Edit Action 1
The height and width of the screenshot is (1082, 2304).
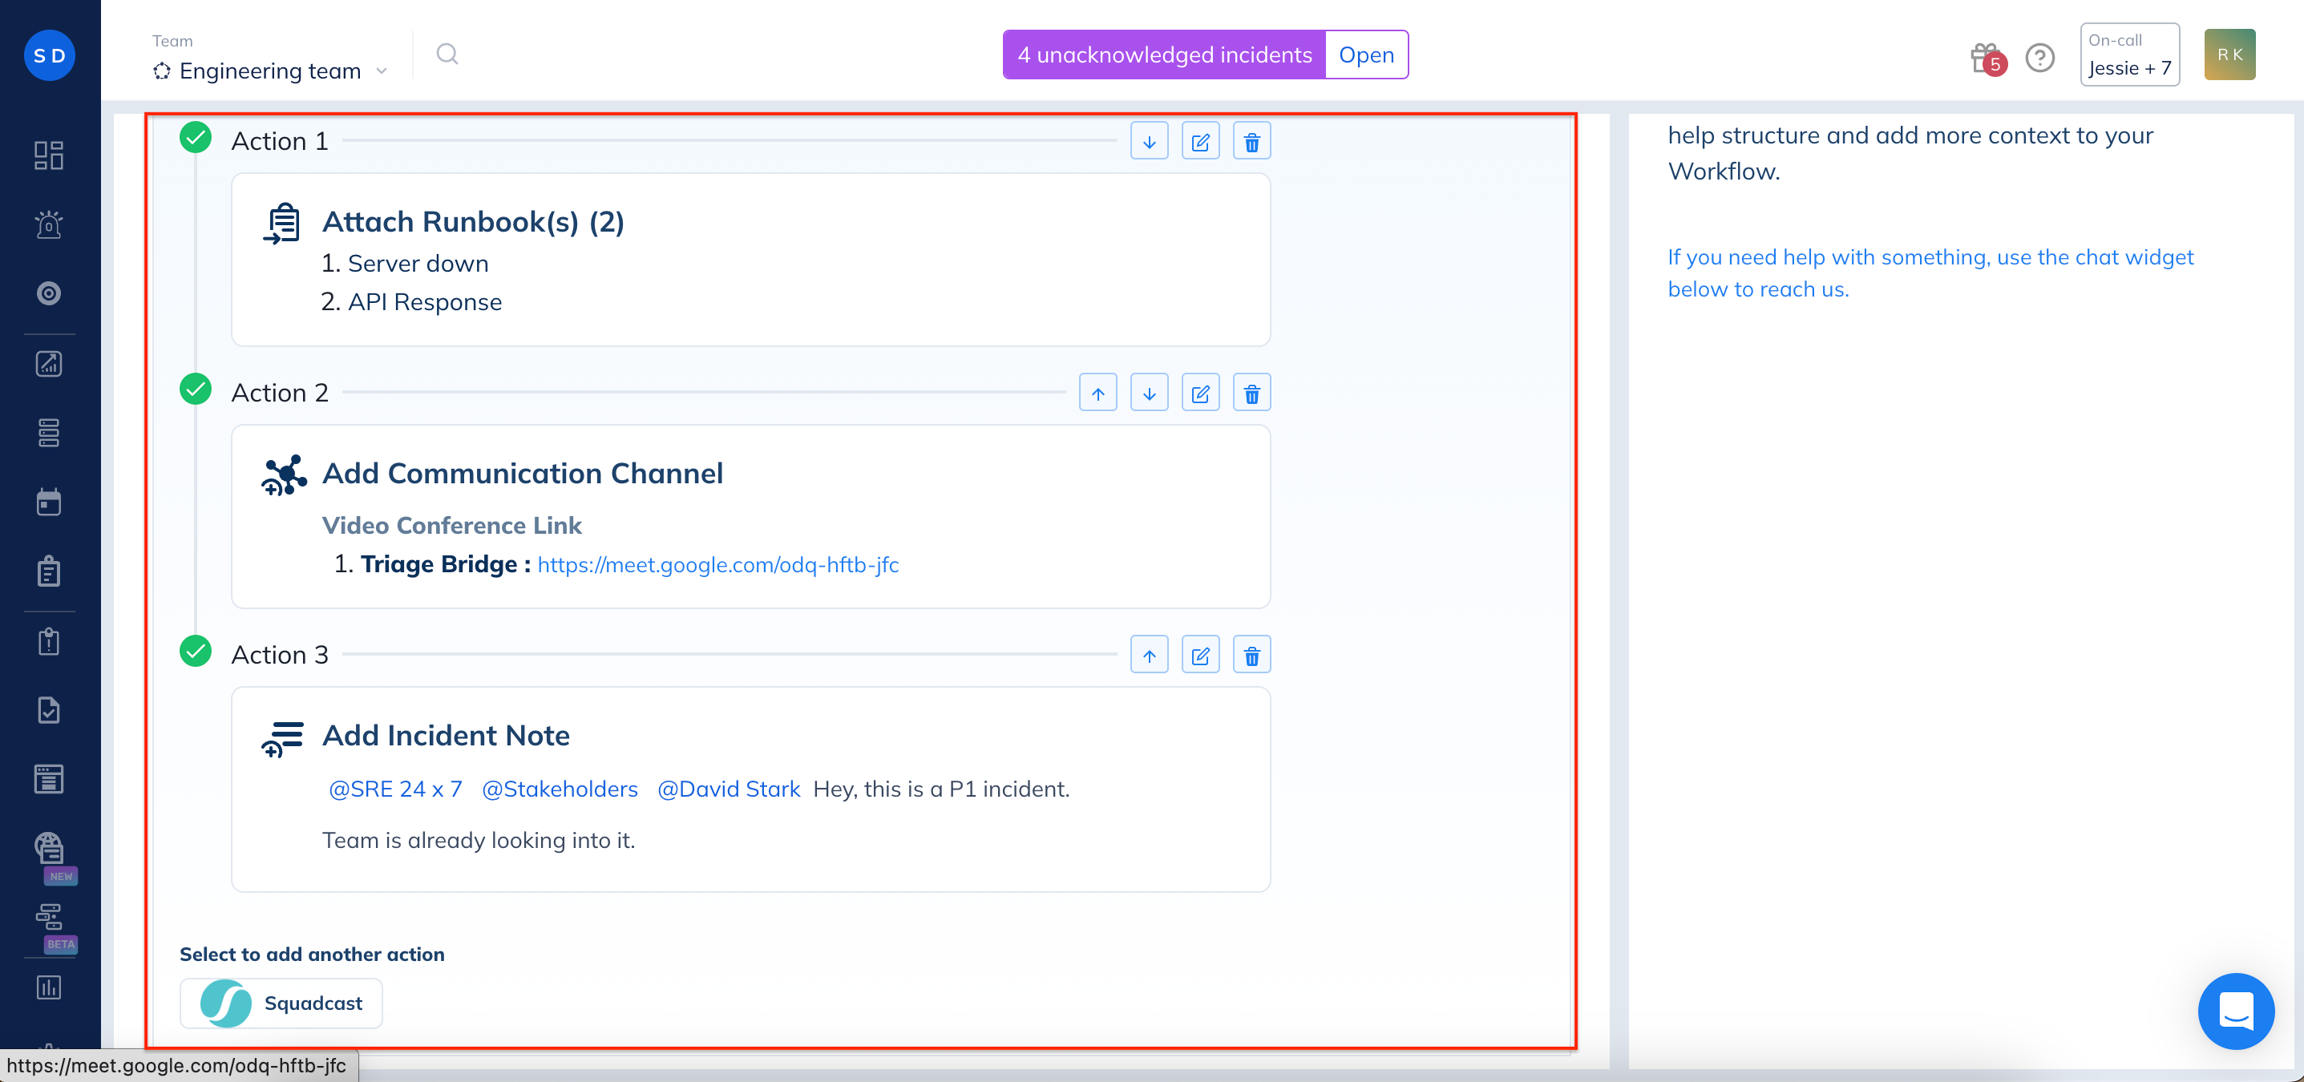click(1200, 141)
